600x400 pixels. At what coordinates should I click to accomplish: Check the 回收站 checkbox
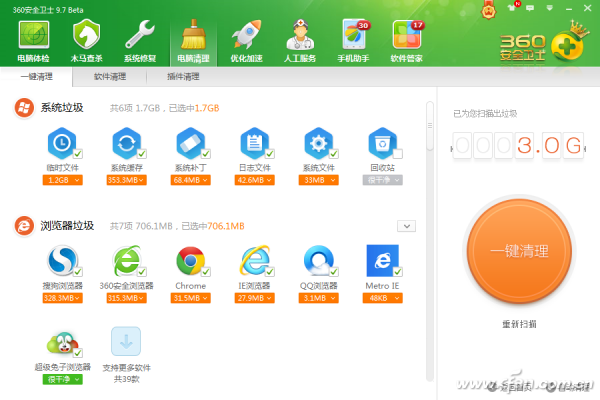coord(398,154)
